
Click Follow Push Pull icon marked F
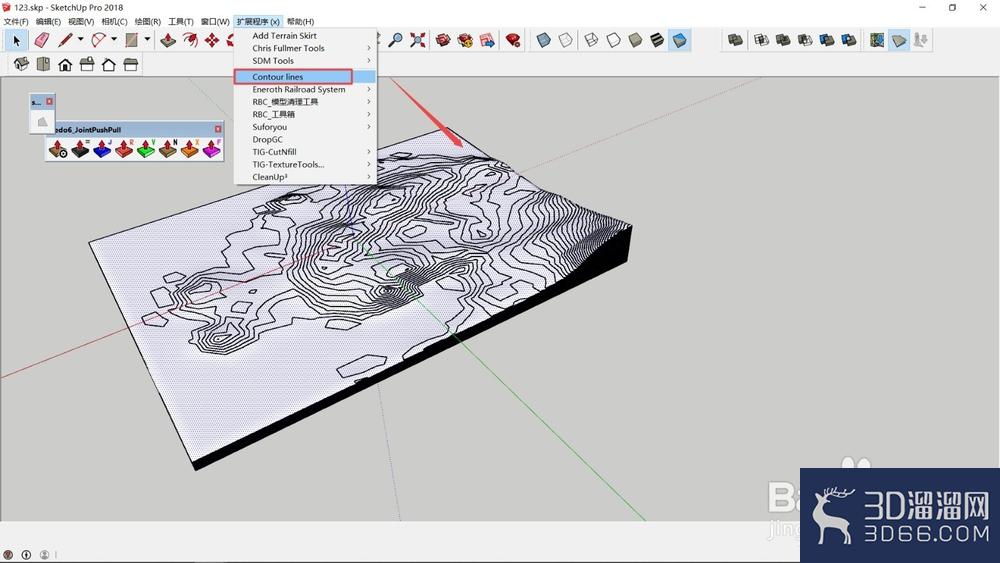pyautogui.click(x=212, y=149)
